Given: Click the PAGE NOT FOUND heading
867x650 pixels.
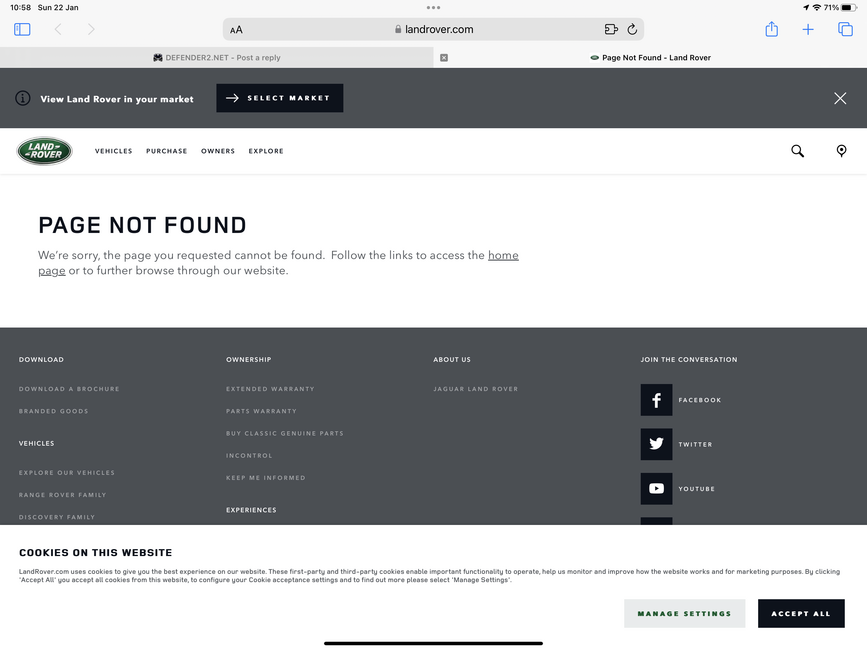Looking at the screenshot, I should coord(142,226).
